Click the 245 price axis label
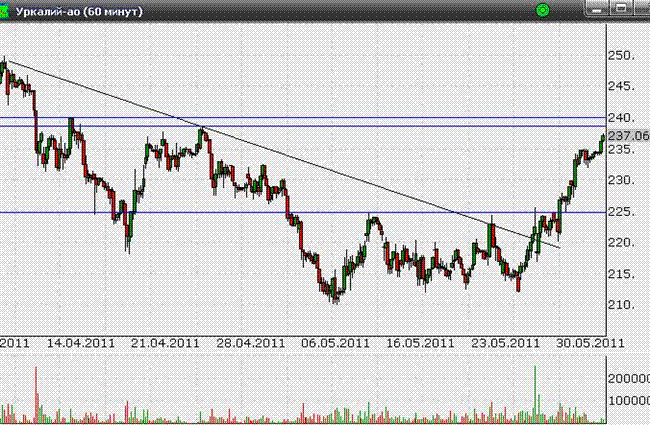This screenshot has height=425, width=650. [x=621, y=86]
